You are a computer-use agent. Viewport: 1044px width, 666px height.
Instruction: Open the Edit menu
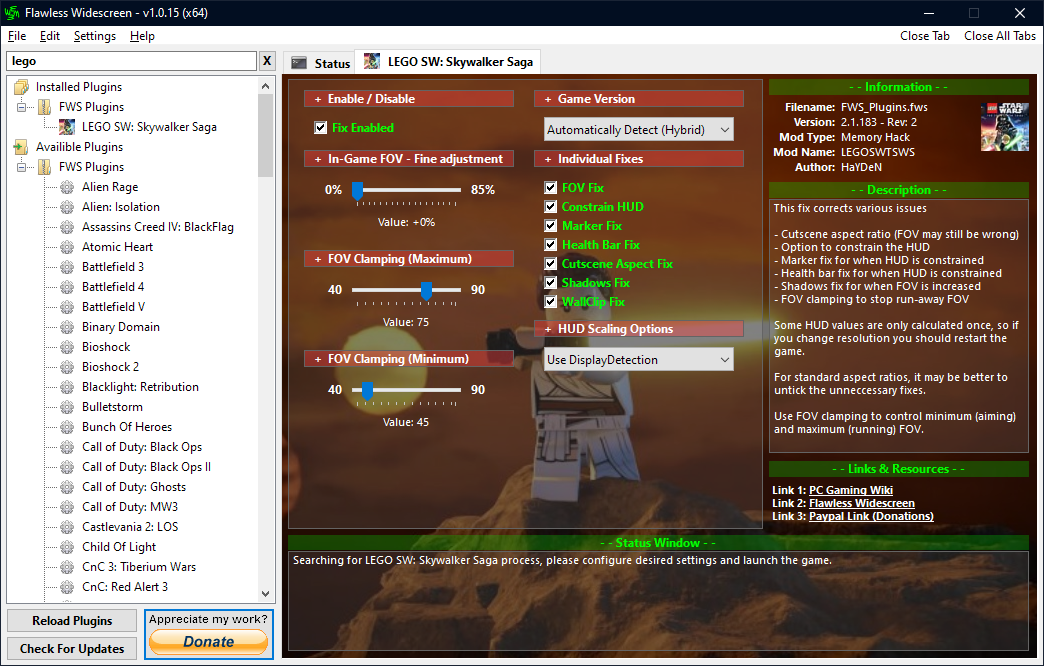click(x=49, y=36)
